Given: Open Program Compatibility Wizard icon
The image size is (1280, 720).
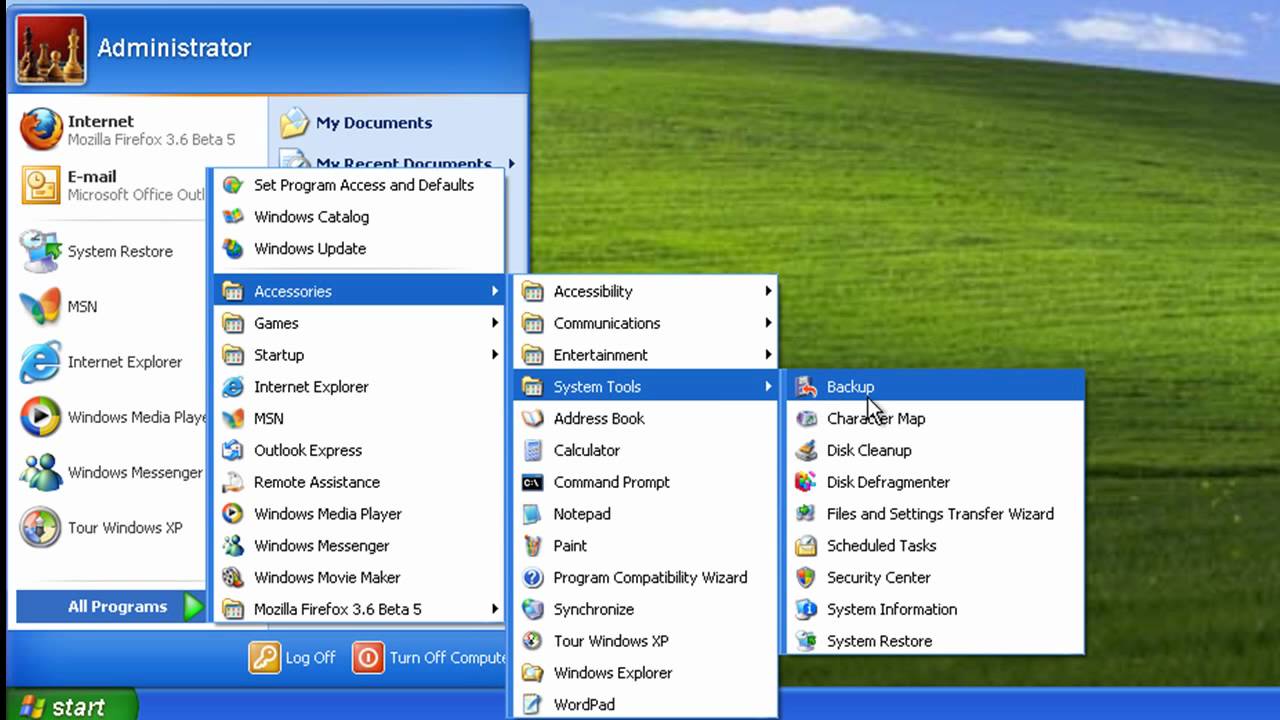Looking at the screenshot, I should coord(533,578).
